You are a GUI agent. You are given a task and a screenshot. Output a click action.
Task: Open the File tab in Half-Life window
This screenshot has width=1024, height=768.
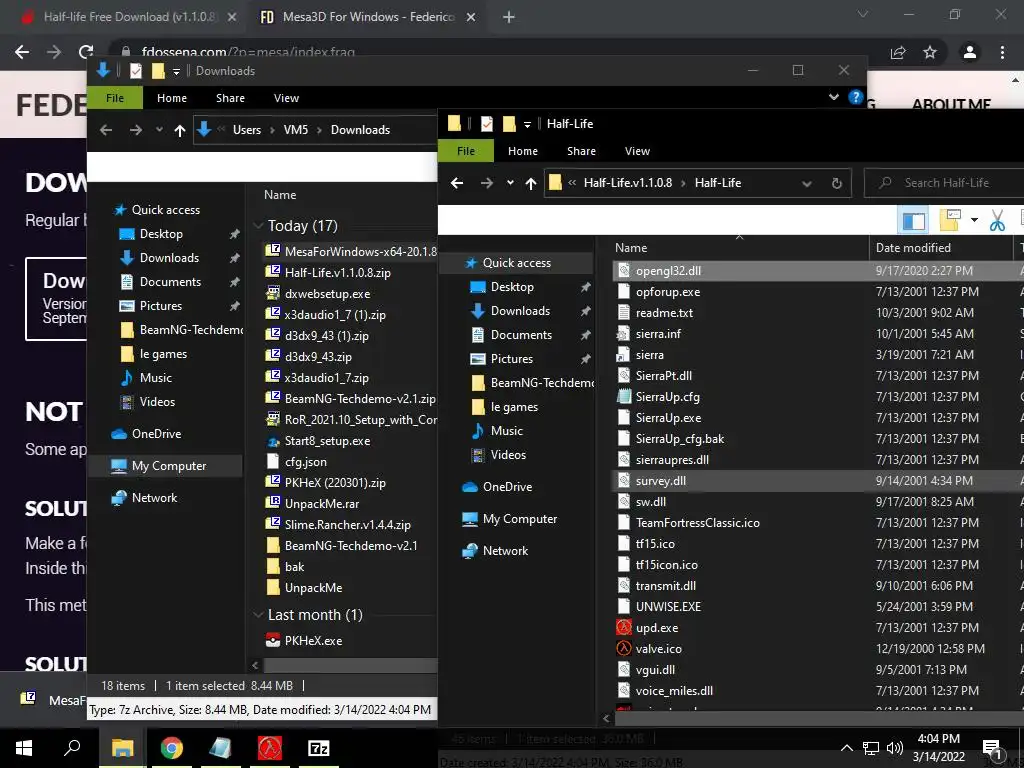click(466, 151)
